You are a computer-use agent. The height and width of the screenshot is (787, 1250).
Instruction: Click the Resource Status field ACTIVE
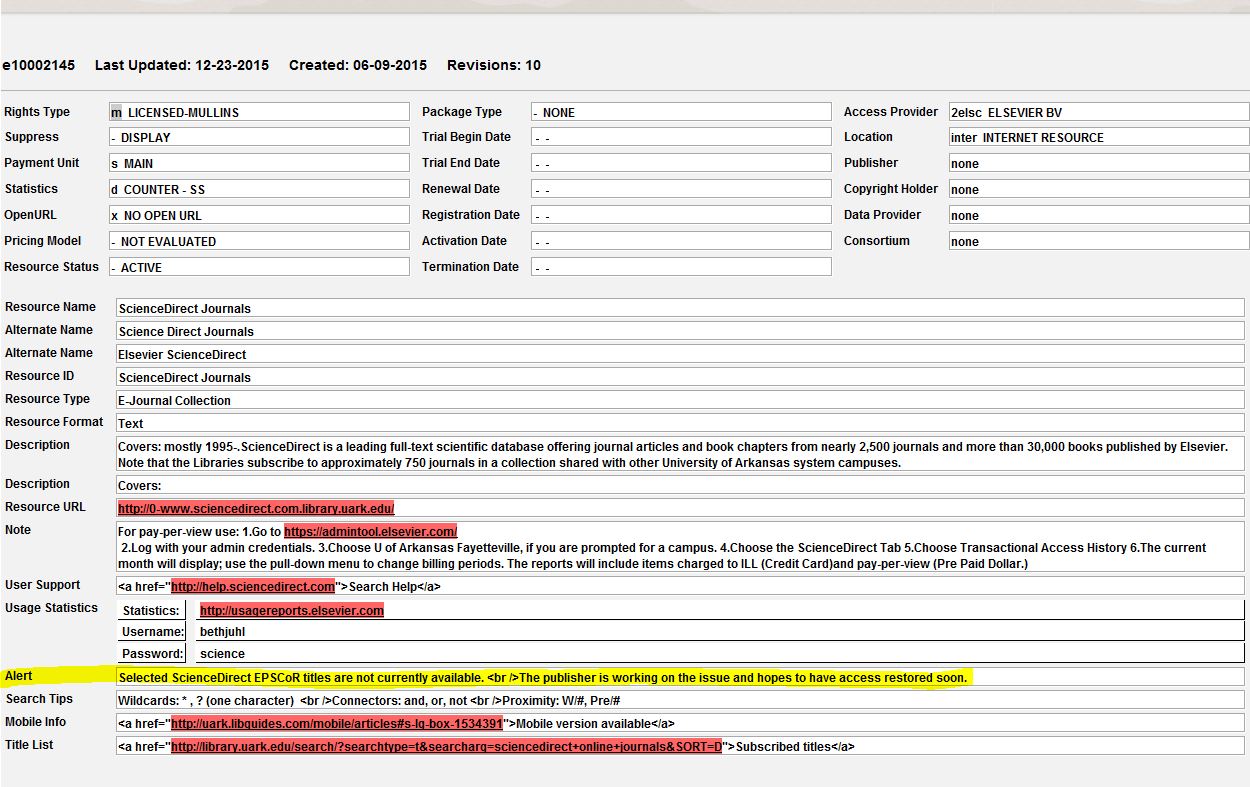(259, 267)
